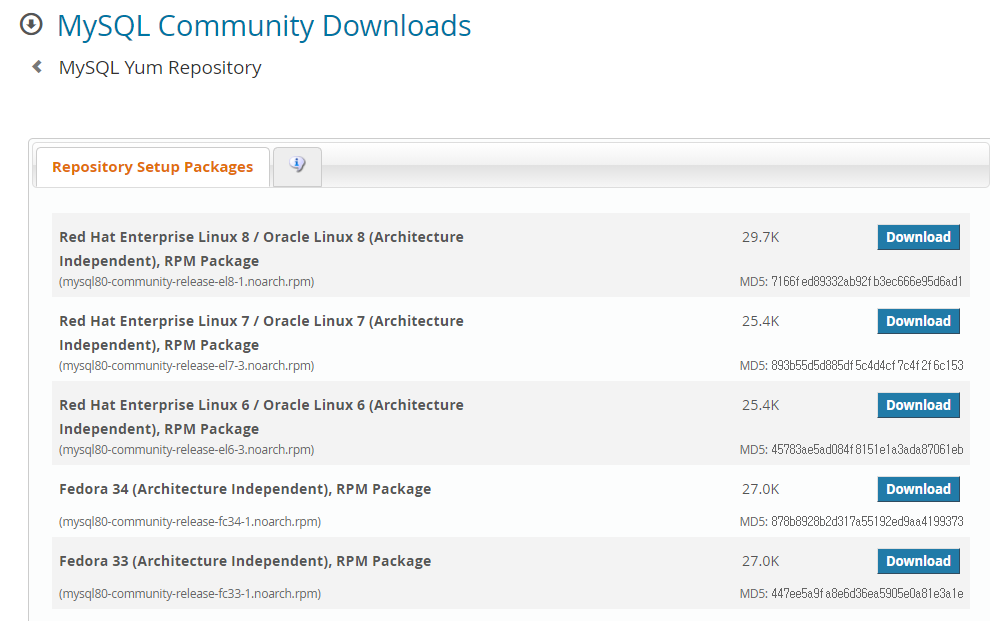990x621 pixels.
Task: Click 25.4K size in the Linux 6 row
Action: tap(760, 405)
